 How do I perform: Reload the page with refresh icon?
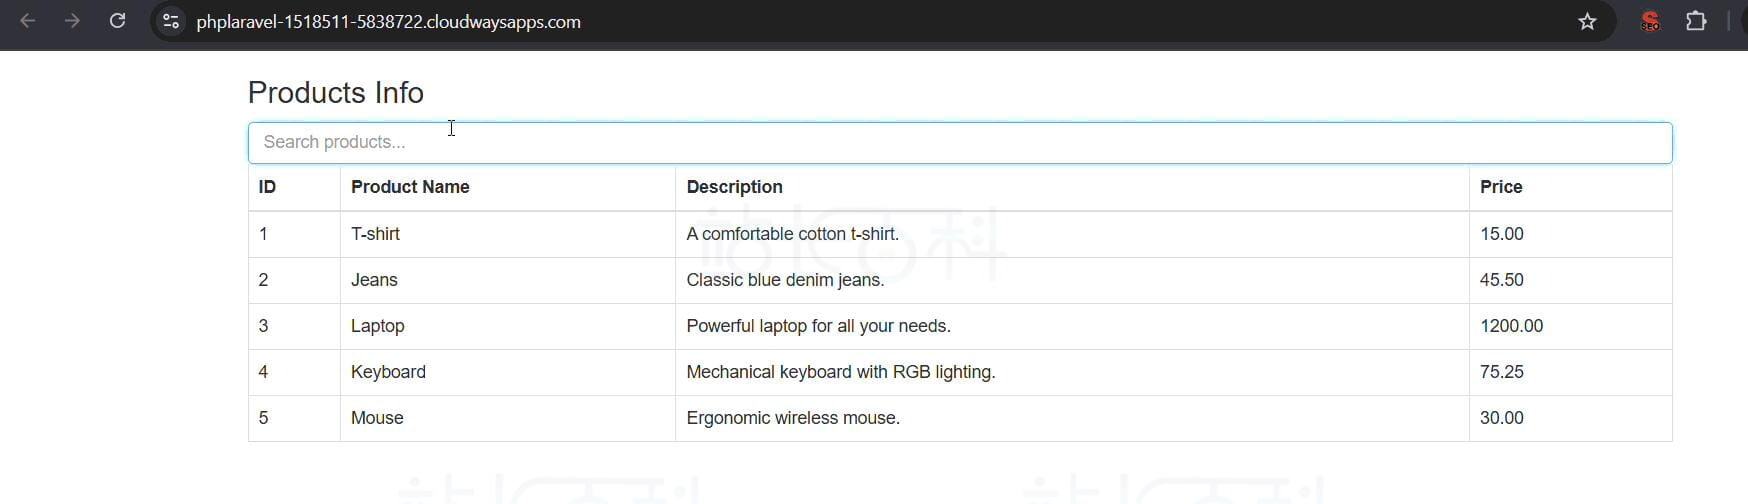[117, 21]
